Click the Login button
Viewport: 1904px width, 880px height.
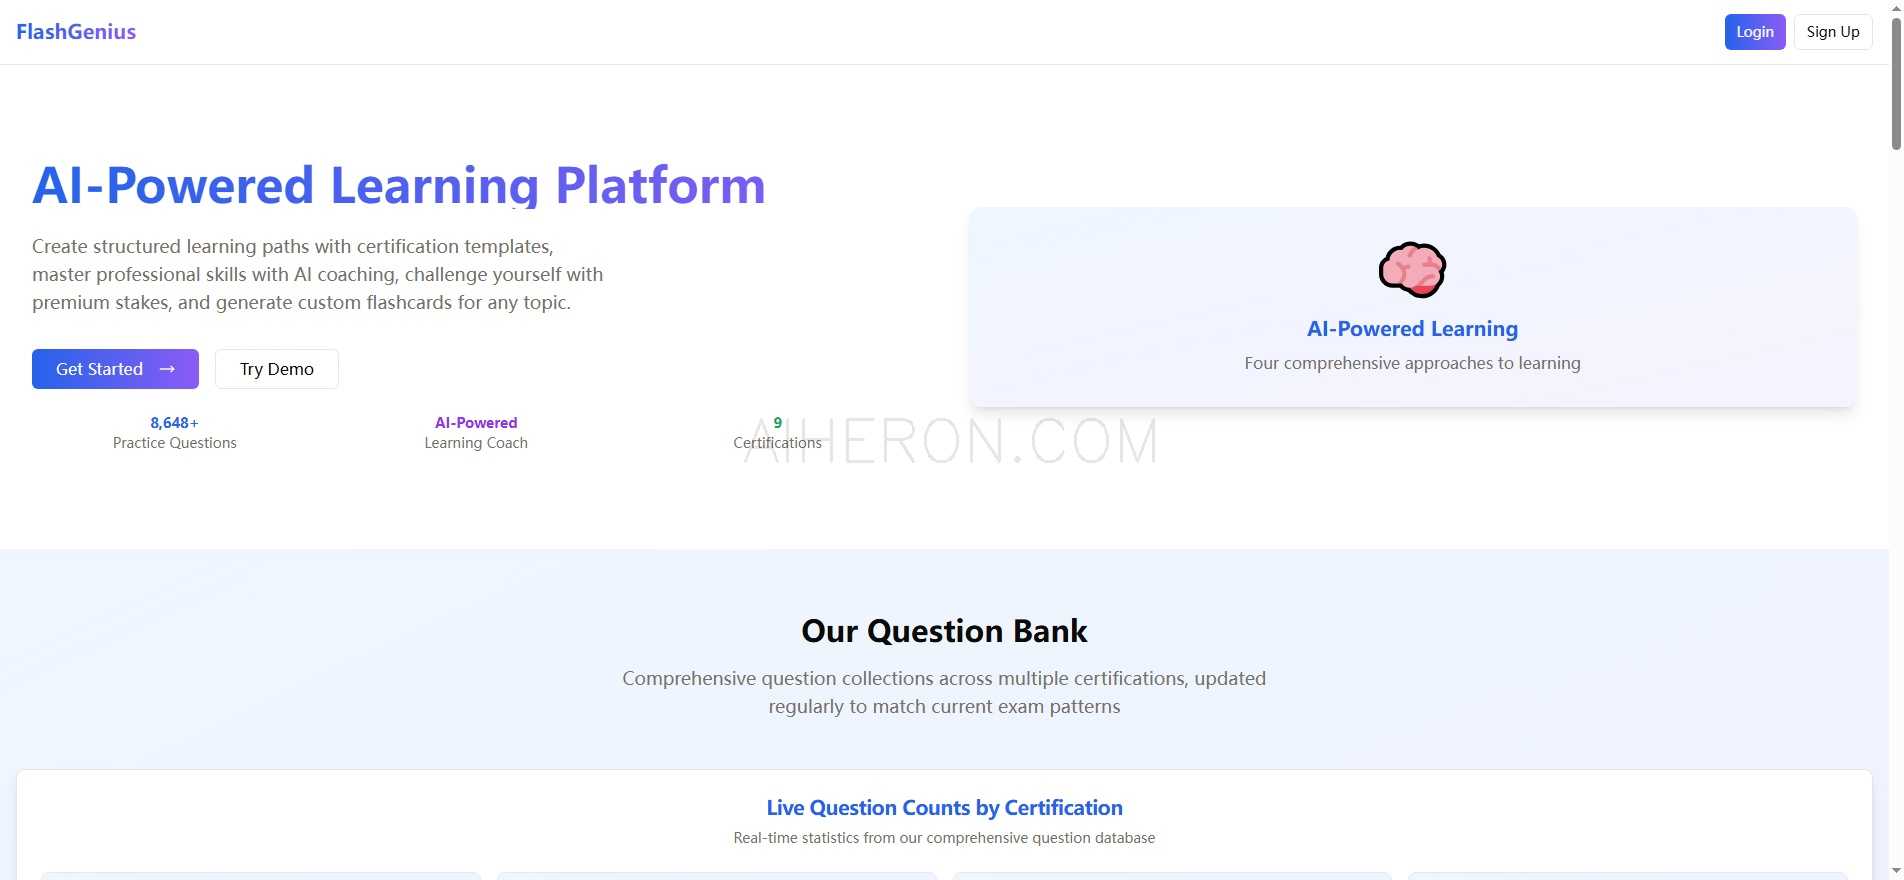coord(1755,32)
